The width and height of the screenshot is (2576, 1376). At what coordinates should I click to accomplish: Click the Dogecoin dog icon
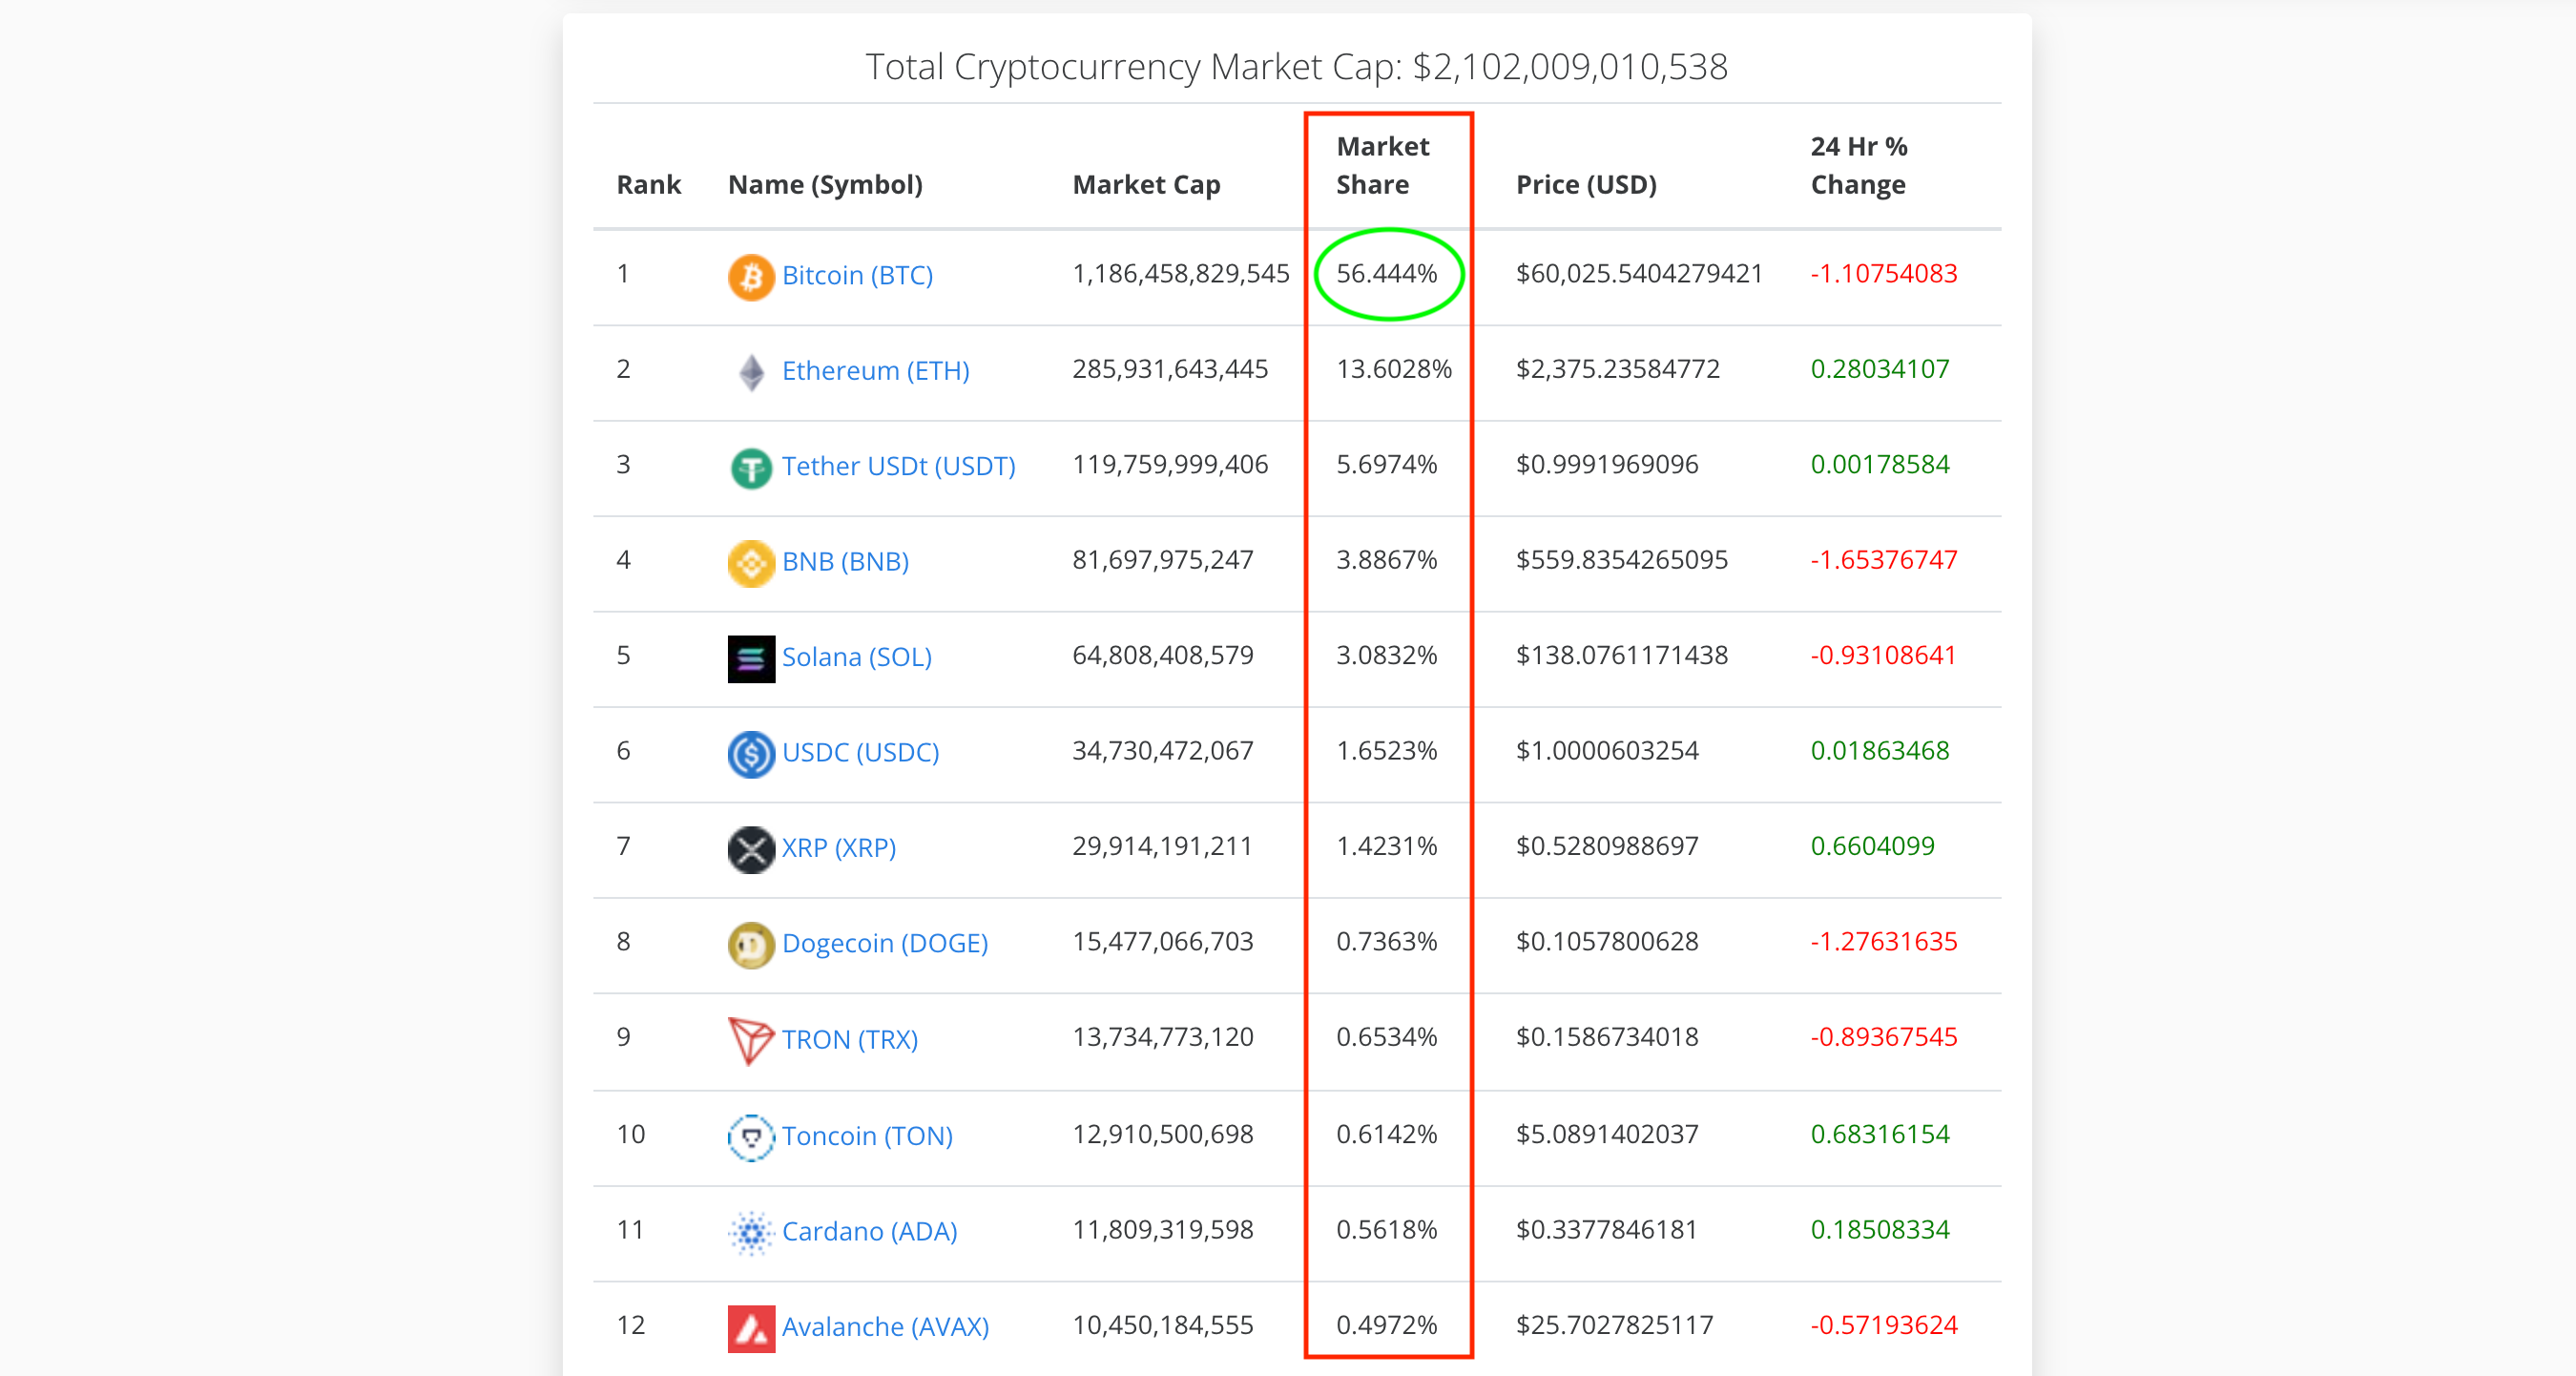pos(751,943)
